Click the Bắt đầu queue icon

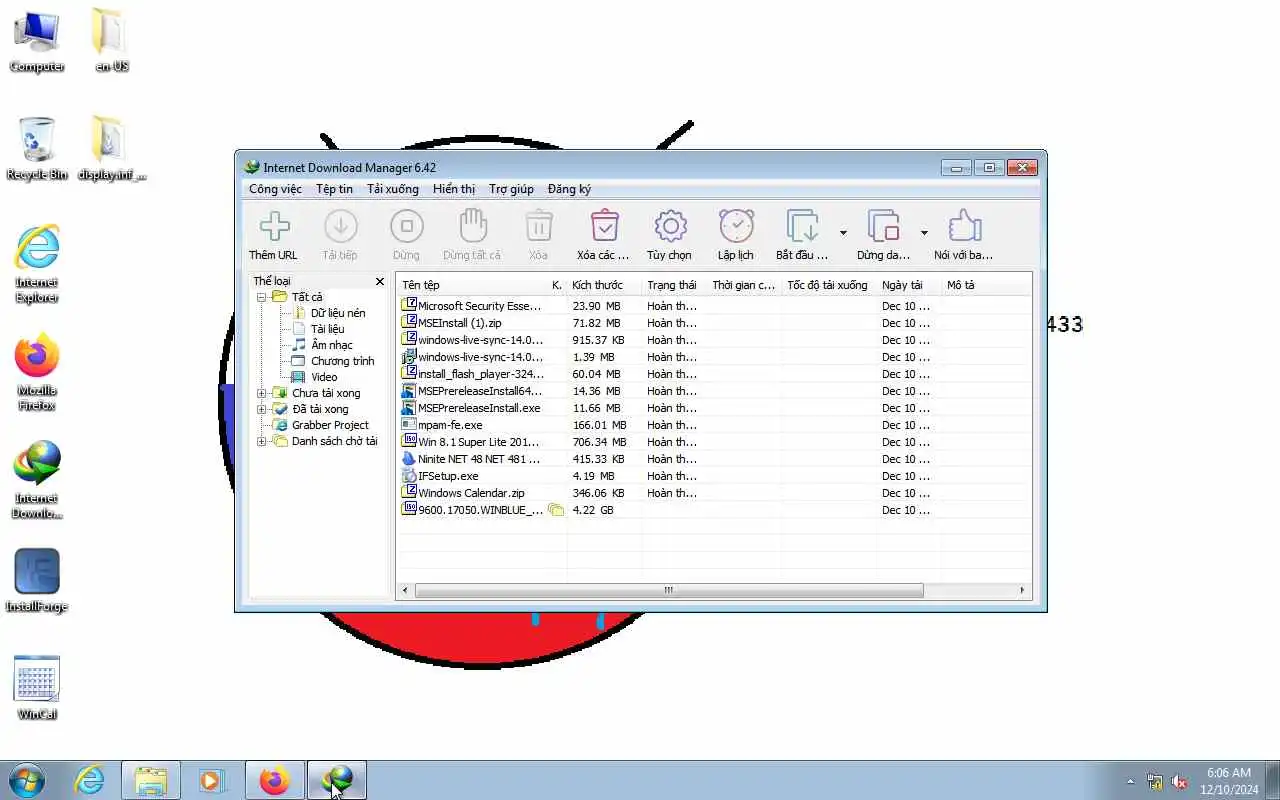pos(803,226)
